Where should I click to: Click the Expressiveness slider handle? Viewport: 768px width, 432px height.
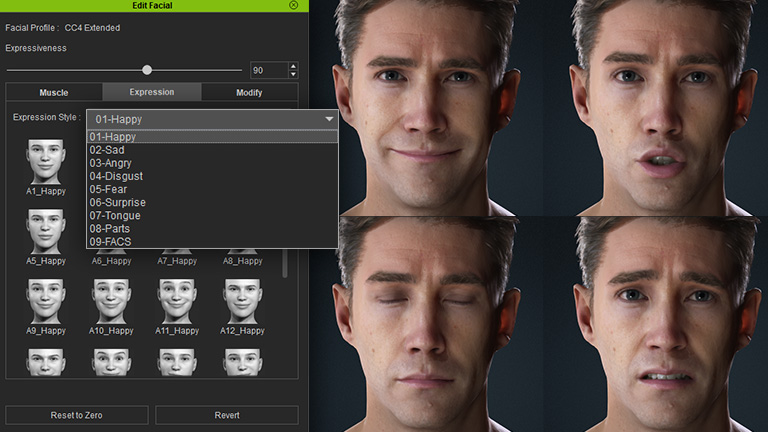tap(147, 70)
